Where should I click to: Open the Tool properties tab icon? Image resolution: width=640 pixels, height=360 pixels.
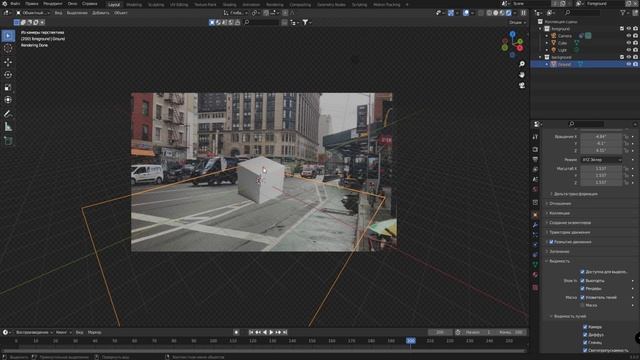(535, 137)
